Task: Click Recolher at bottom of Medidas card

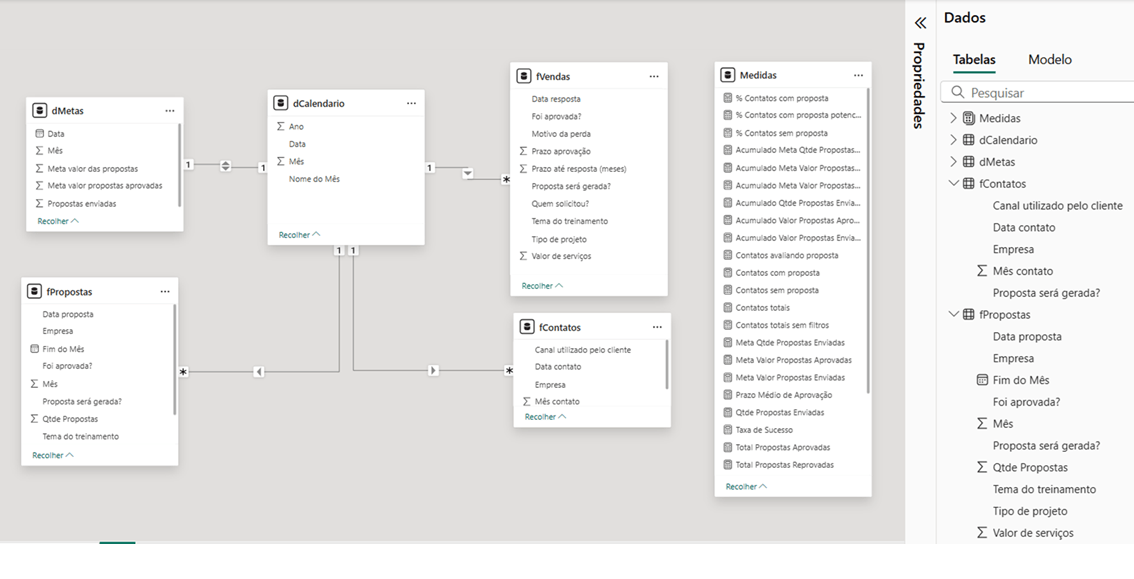Action: pos(746,487)
